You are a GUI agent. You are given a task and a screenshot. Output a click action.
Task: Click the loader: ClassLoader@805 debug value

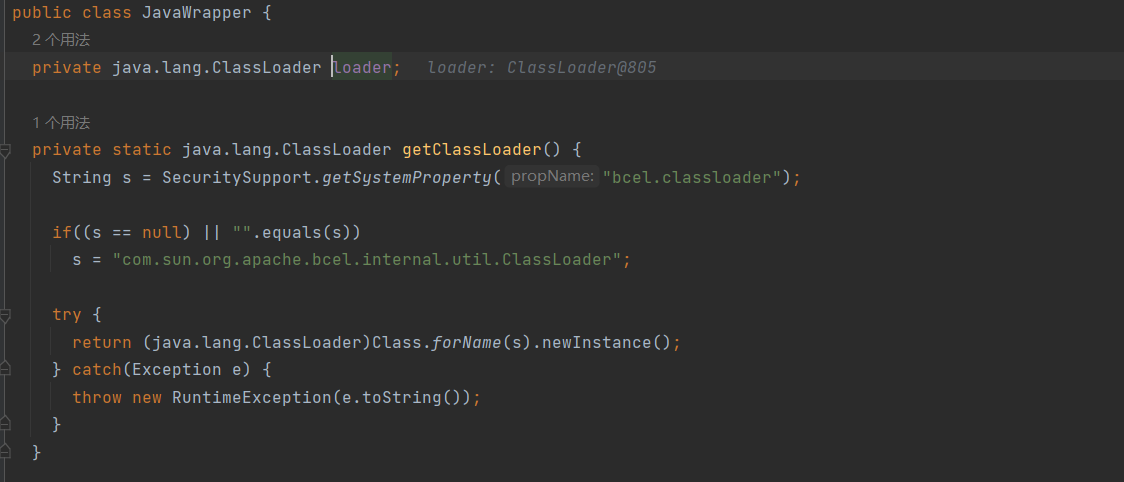pyautogui.click(x=541, y=68)
